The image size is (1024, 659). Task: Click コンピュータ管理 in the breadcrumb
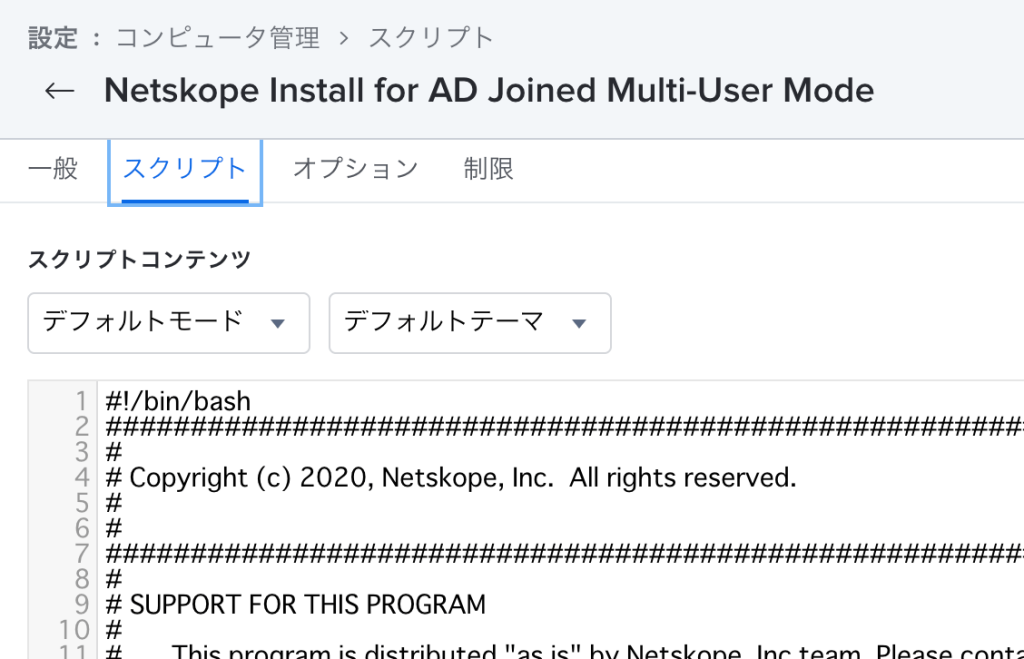pos(217,38)
